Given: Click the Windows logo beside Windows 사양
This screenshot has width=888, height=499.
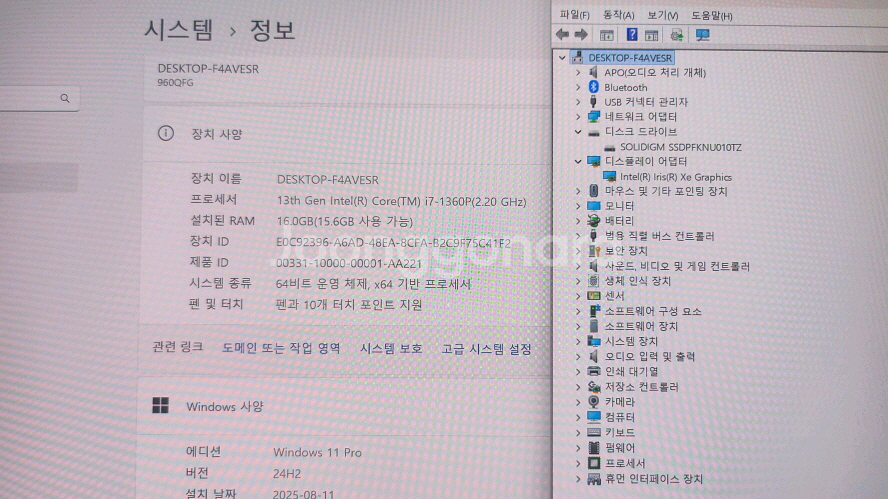Looking at the screenshot, I should point(160,406).
